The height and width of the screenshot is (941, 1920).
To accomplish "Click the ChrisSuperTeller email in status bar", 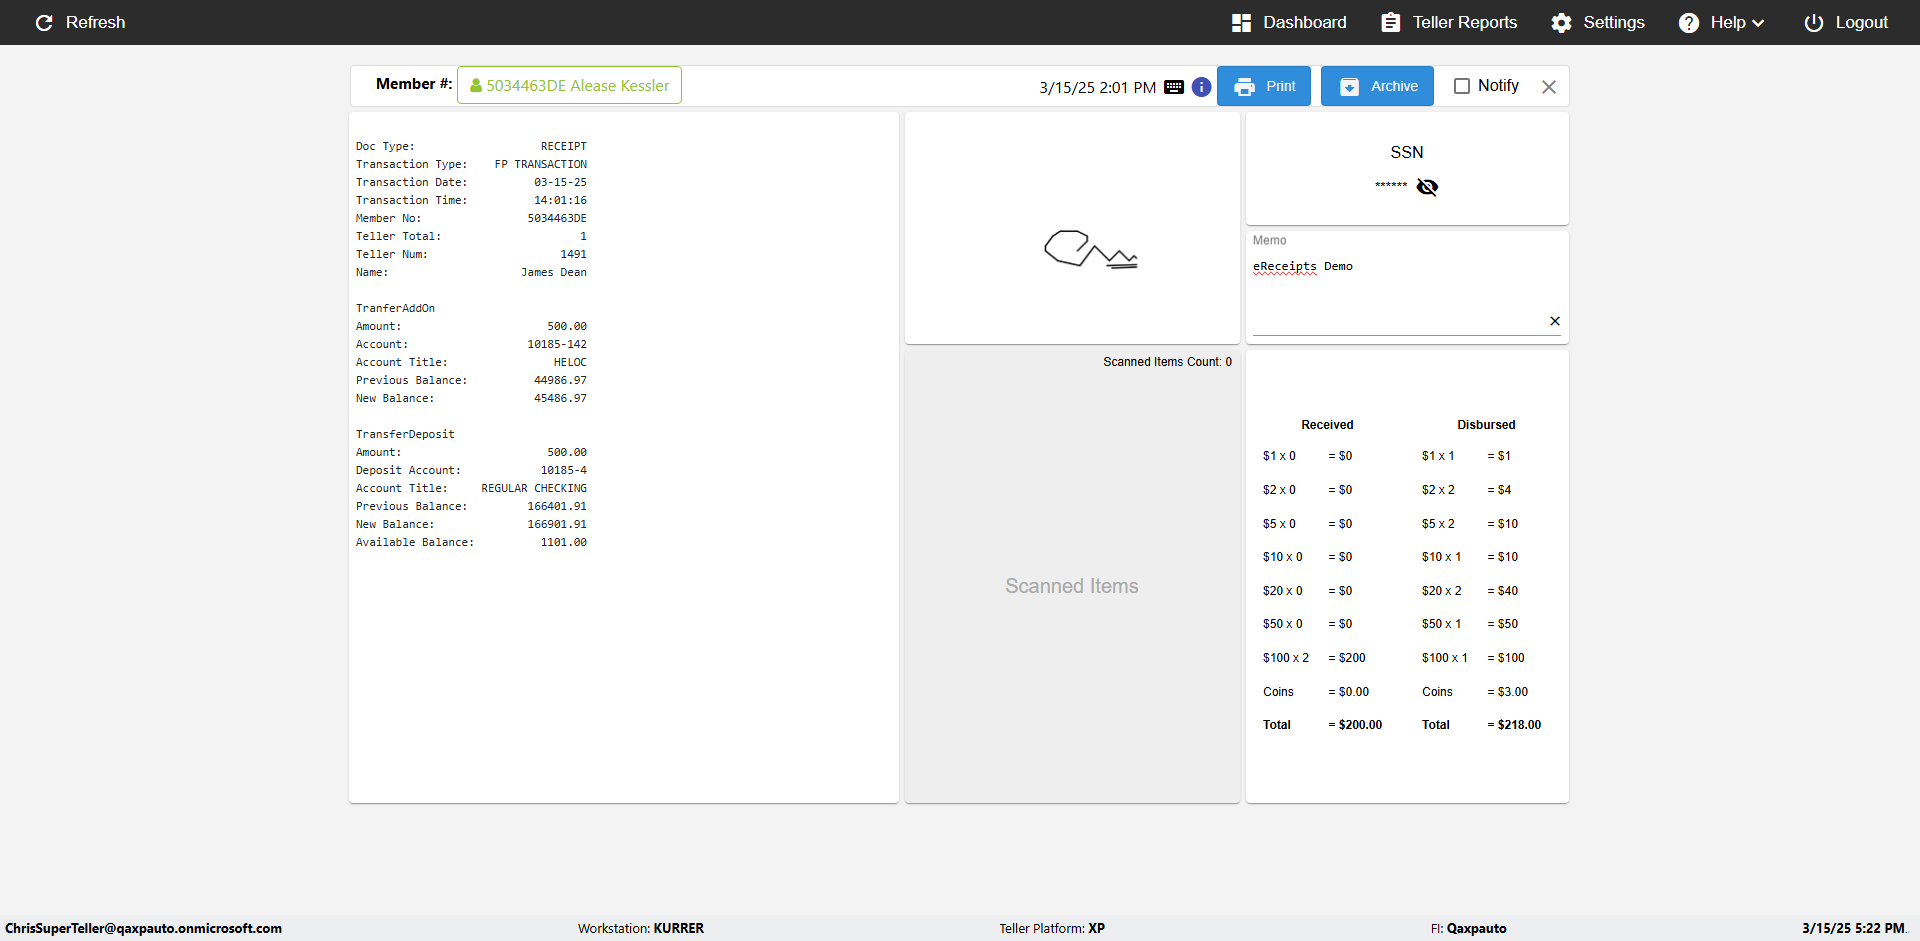I will [x=143, y=928].
